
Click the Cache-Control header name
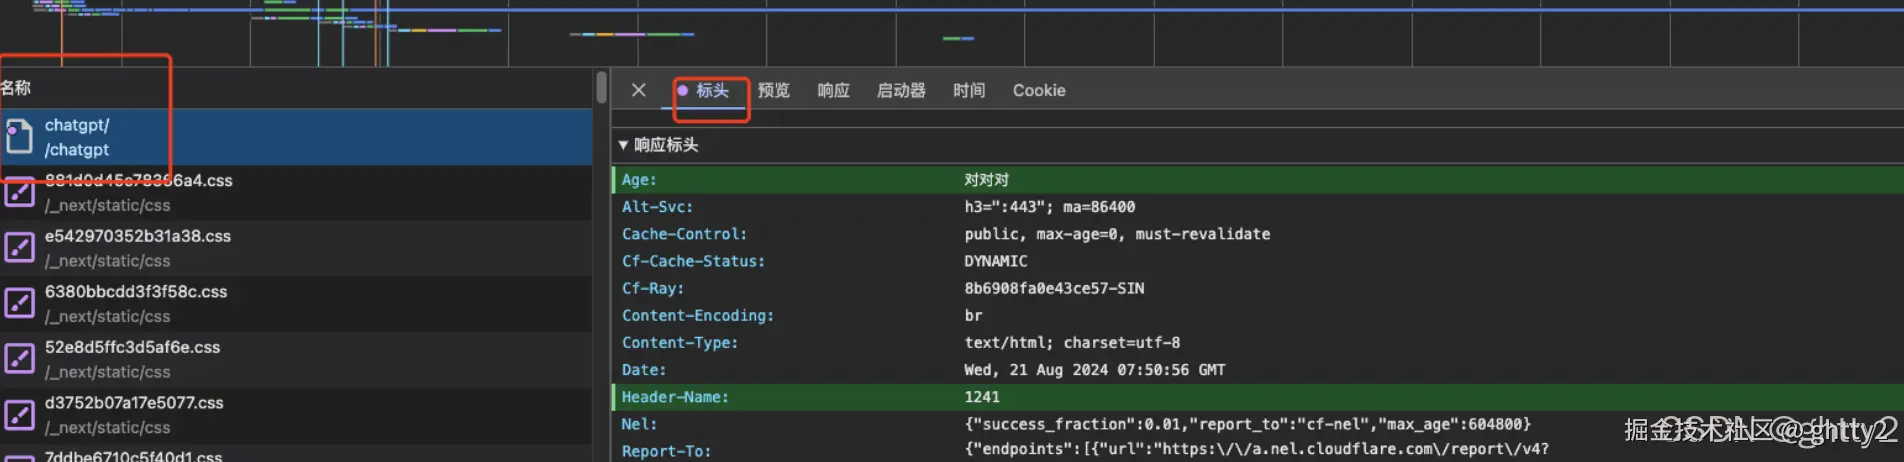(684, 234)
